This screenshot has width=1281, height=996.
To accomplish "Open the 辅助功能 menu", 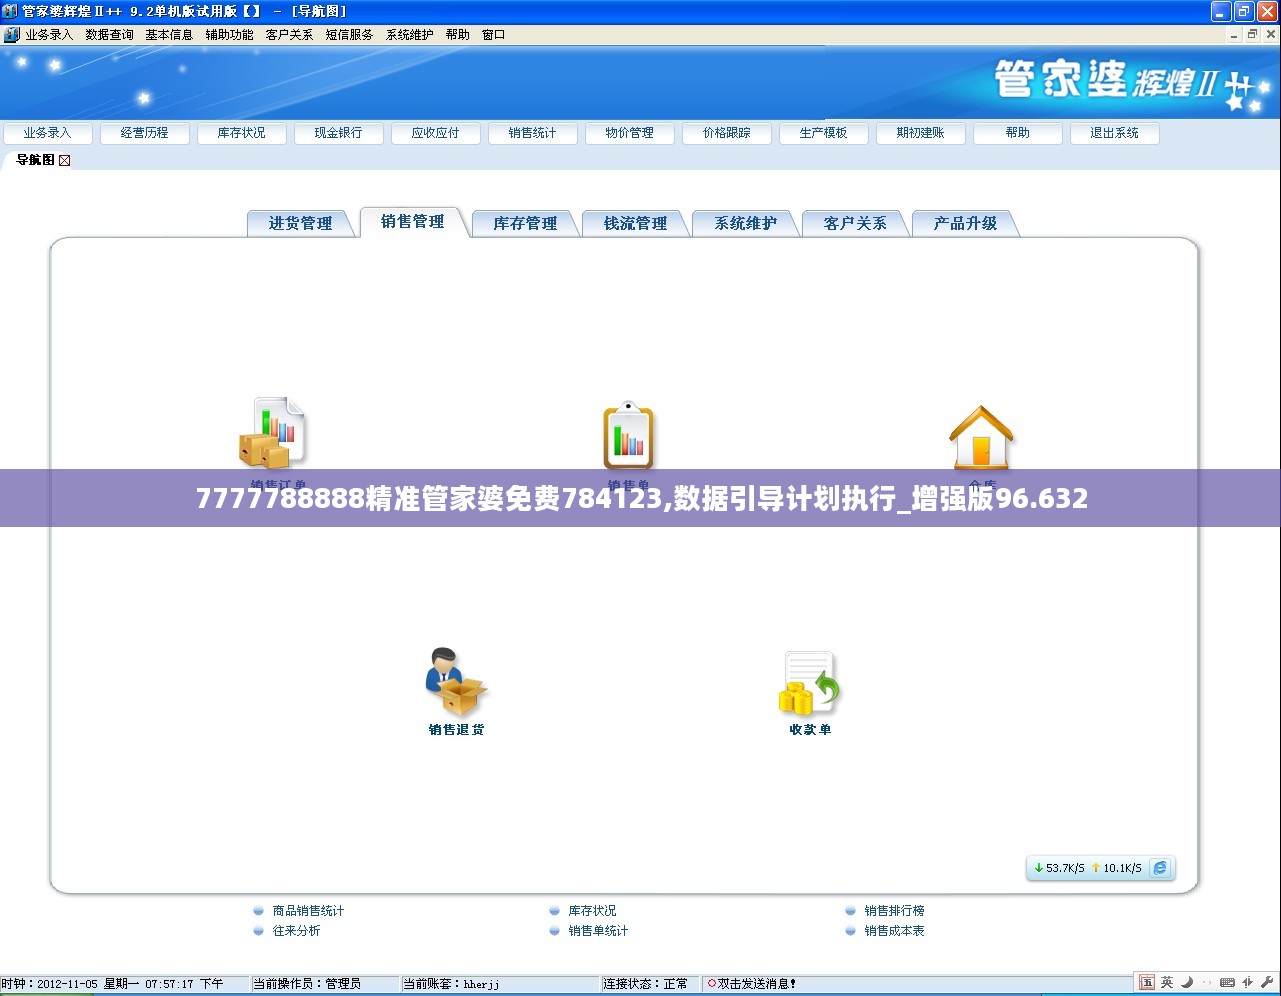I will tap(229, 35).
